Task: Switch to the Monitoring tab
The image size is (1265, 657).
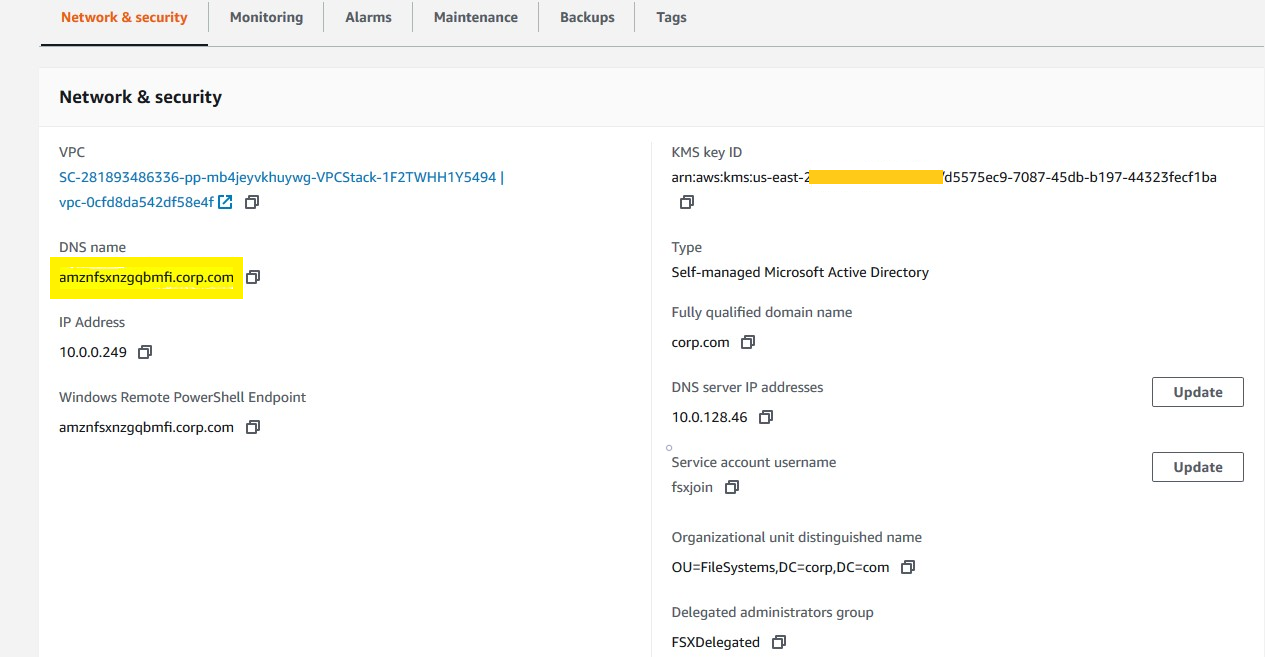Action: pyautogui.click(x=266, y=17)
